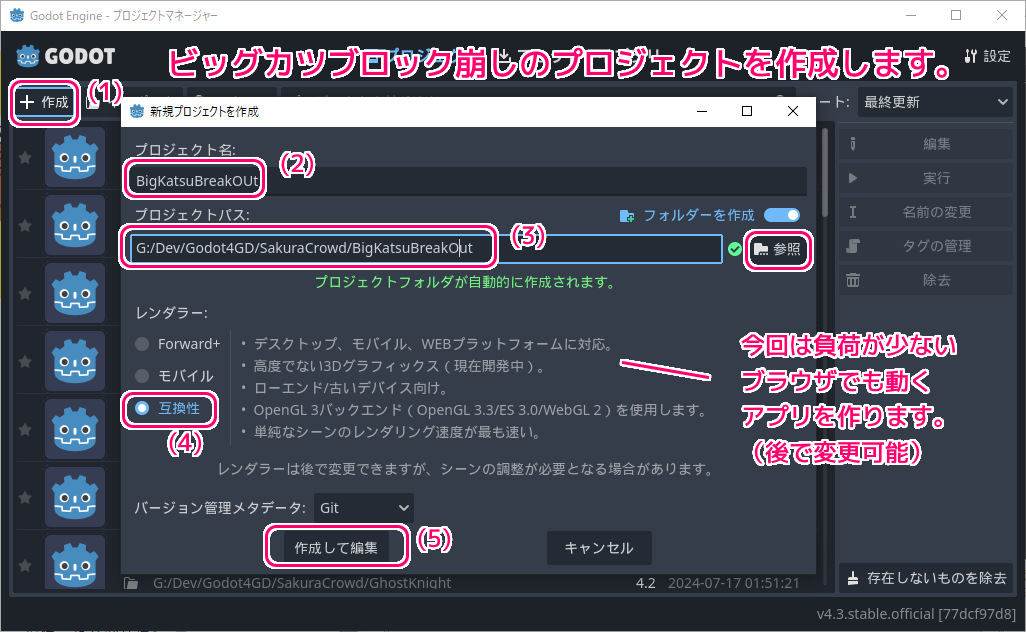This screenshot has height=632, width=1026.
Task: Minimize the 新規プロジェクトを作成 dialog
Action: click(x=702, y=111)
